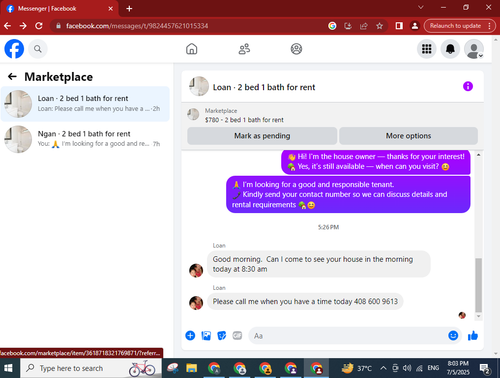Open a new browser tab

pyautogui.click(x=129, y=9)
